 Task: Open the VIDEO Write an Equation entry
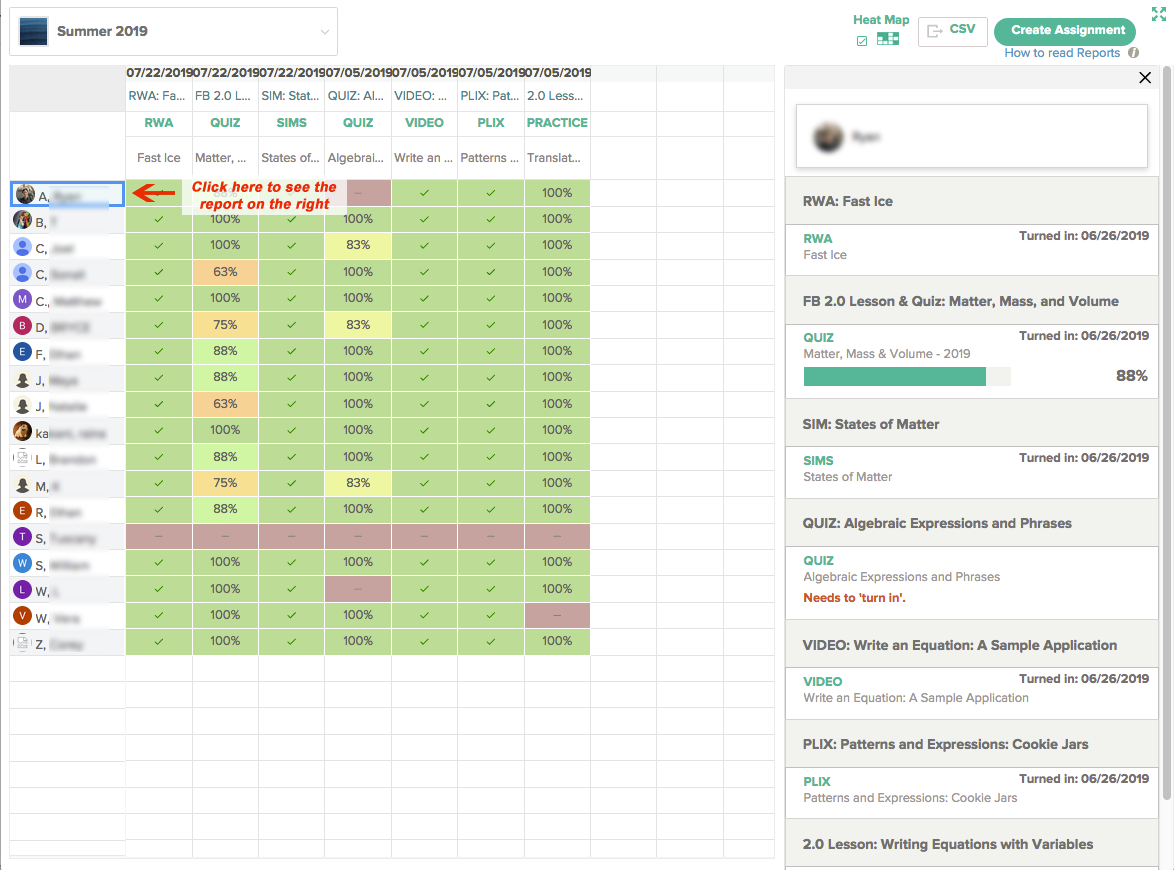(x=971, y=693)
